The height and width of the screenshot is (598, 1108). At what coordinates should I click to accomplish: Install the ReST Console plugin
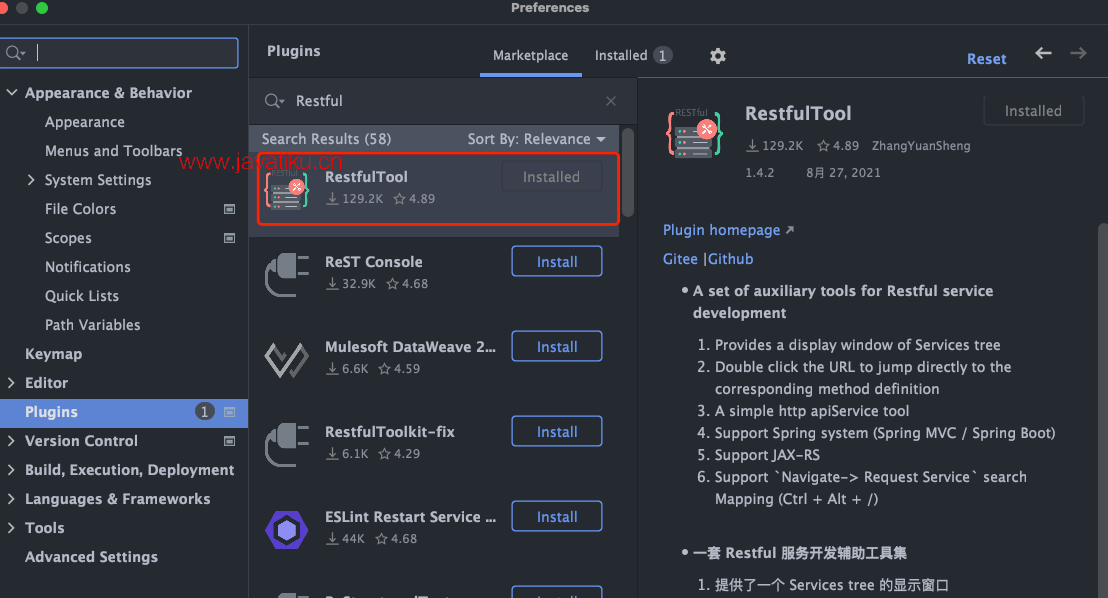point(557,262)
